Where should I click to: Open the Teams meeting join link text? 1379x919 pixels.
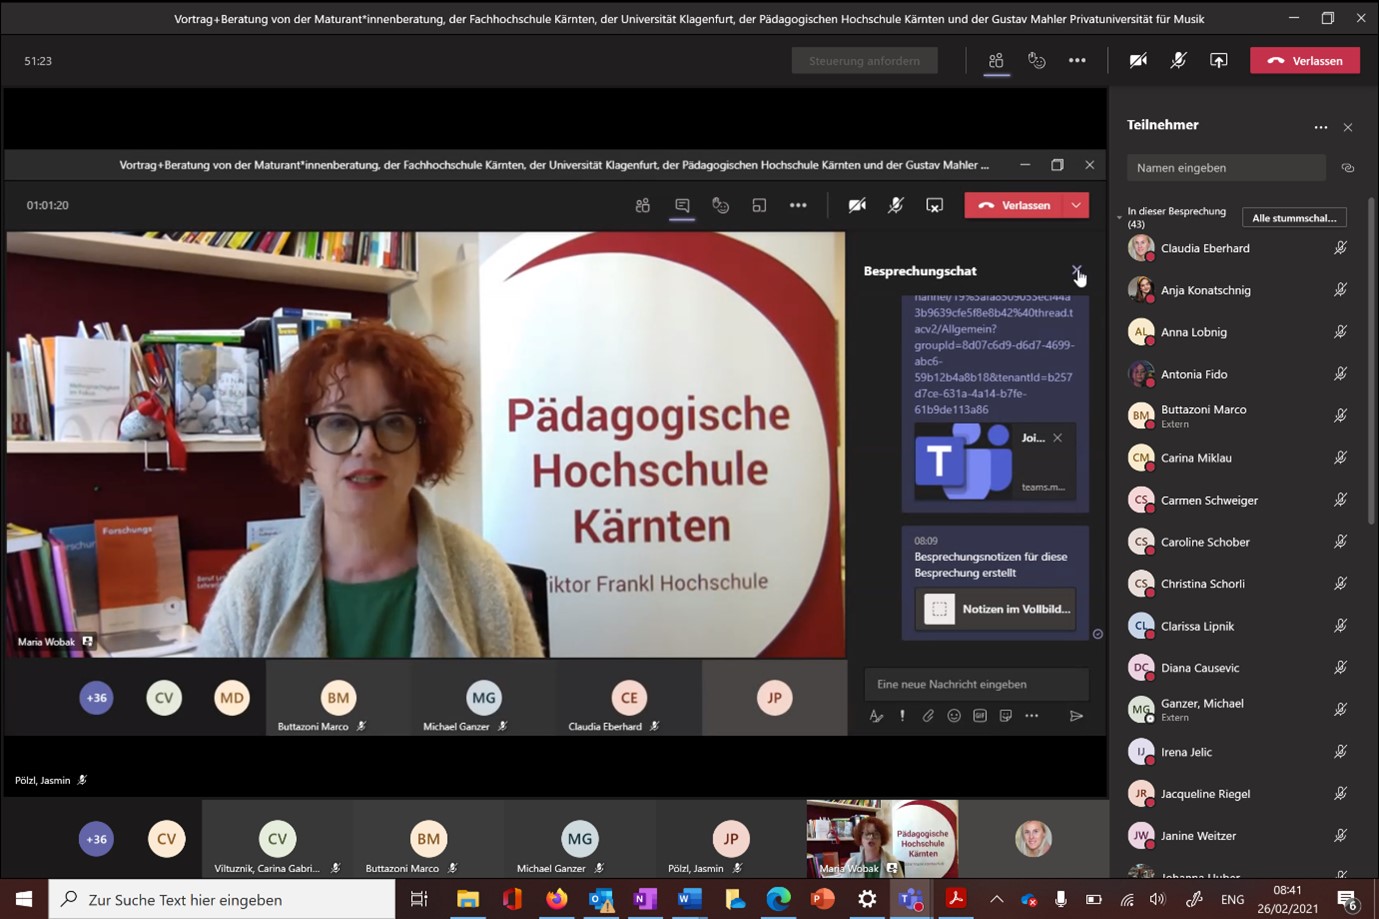(x=994, y=353)
